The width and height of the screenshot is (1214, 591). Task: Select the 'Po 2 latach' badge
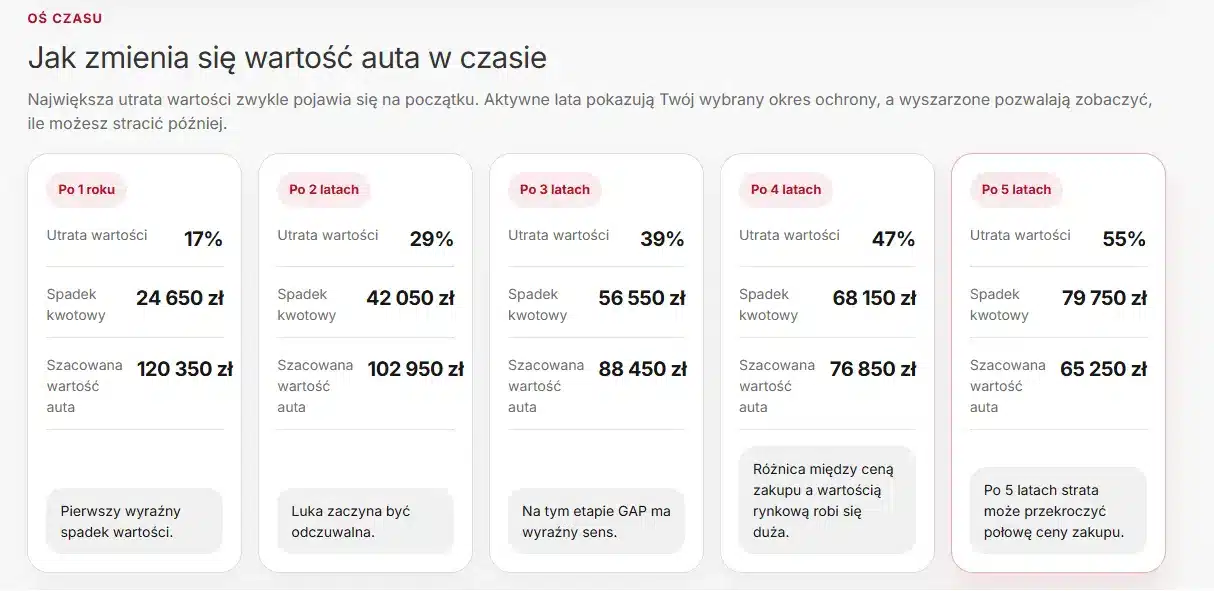click(324, 189)
